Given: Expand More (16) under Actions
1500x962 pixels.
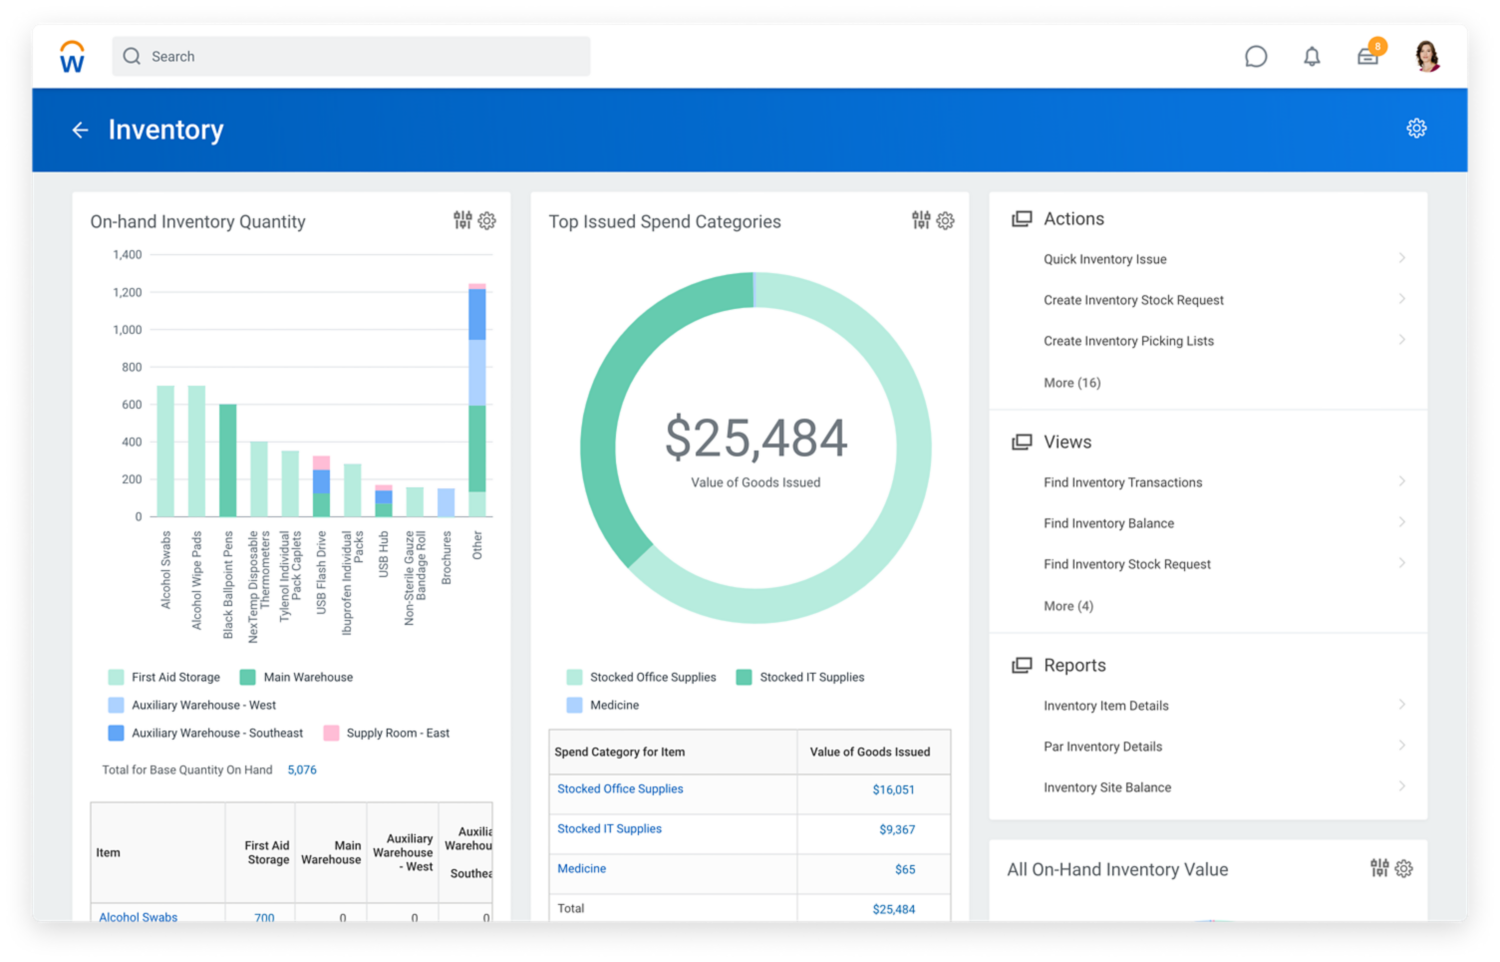Looking at the screenshot, I should [x=1072, y=382].
